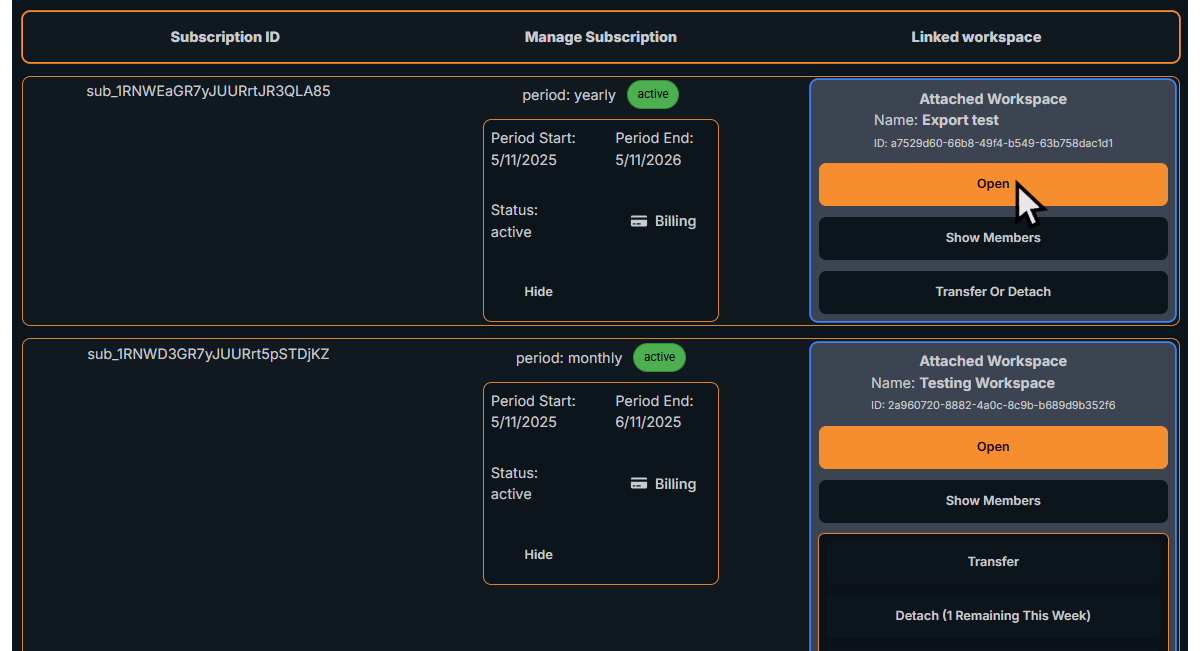Hide the yearly subscription period details
This screenshot has height=651, width=1200.
tap(538, 291)
